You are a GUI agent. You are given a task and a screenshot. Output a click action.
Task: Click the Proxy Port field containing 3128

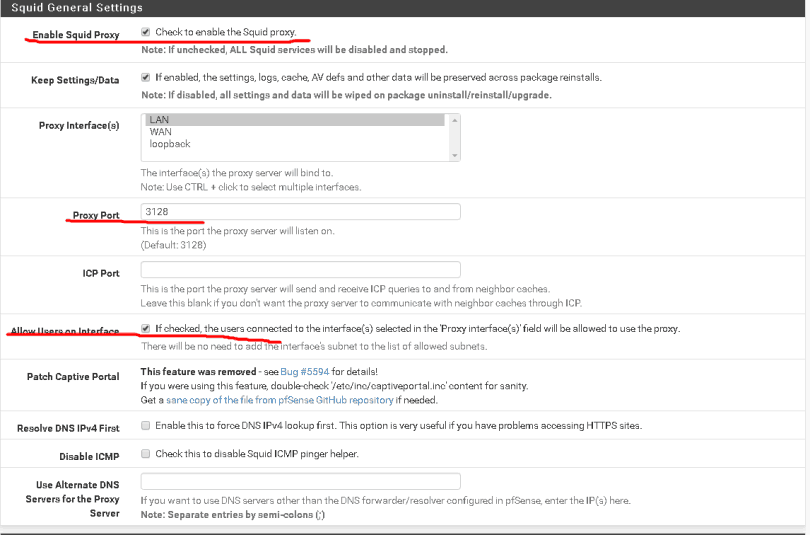pos(300,212)
